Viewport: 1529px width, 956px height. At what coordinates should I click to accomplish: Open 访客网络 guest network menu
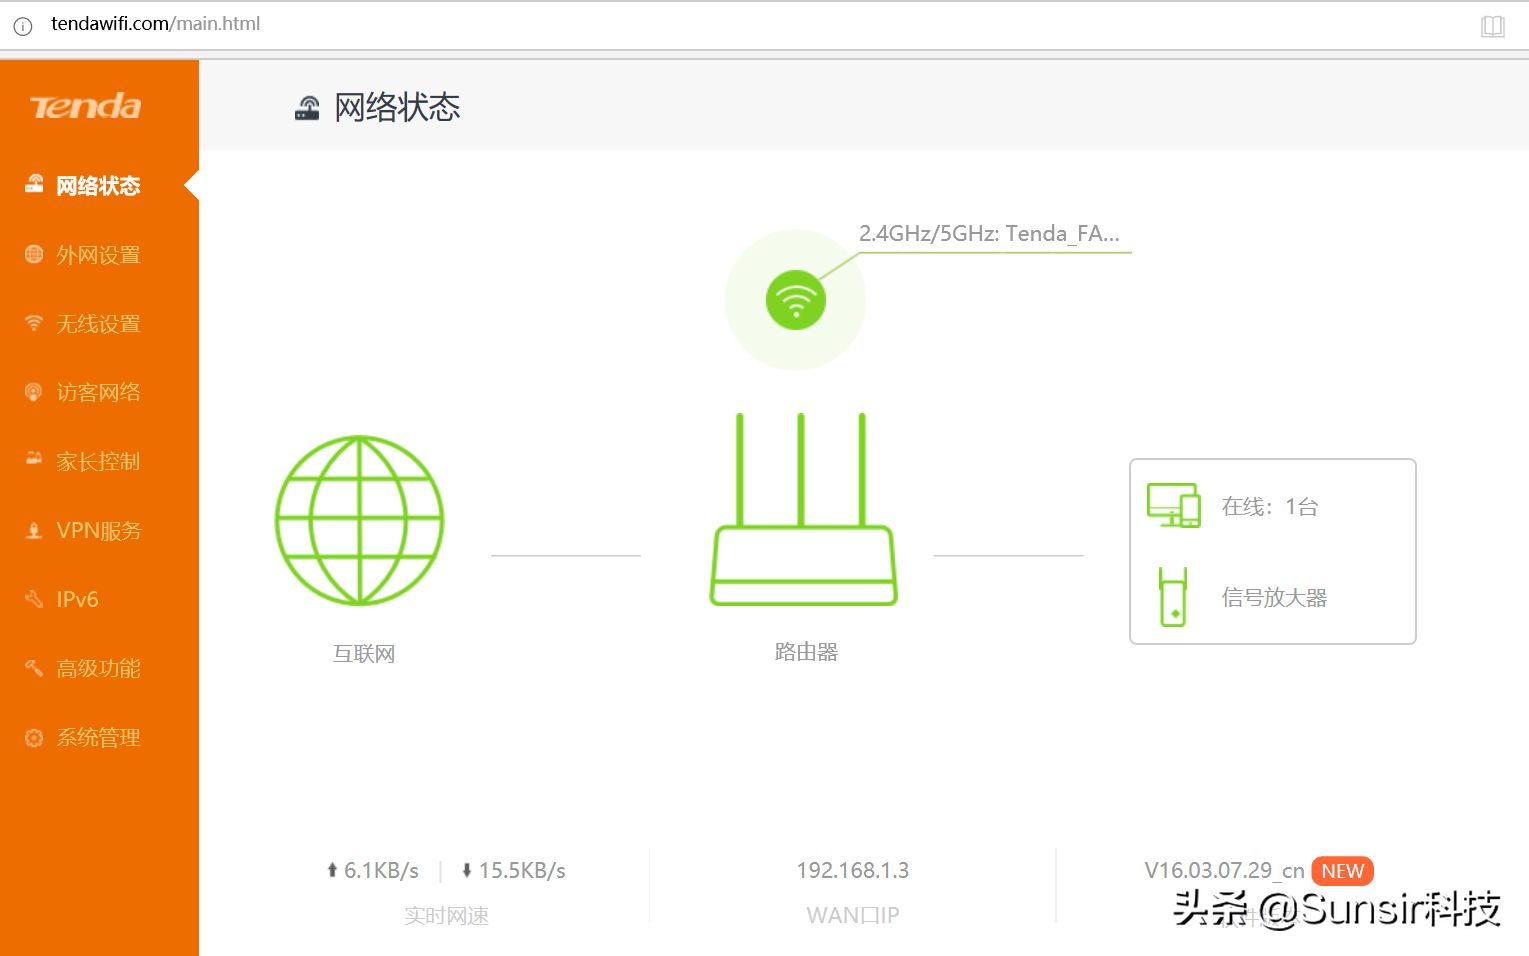tap(97, 392)
